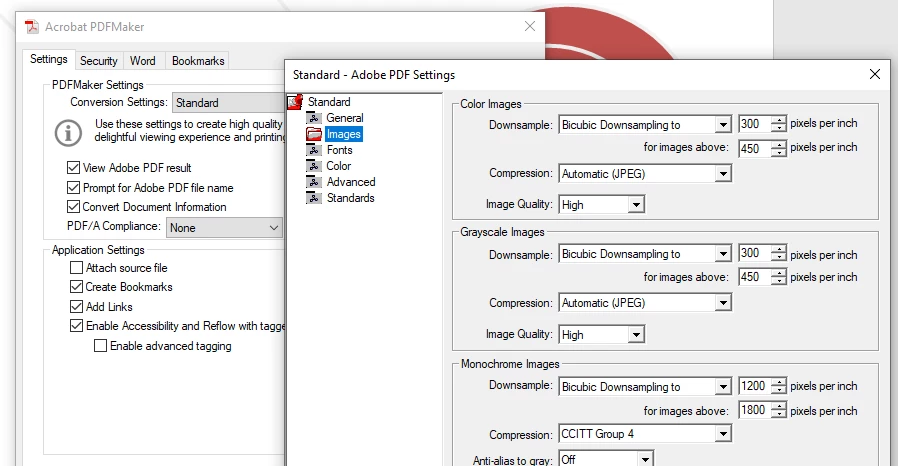Select Advanced in the settings tree
Image resolution: width=898 pixels, height=466 pixels.
pos(351,182)
